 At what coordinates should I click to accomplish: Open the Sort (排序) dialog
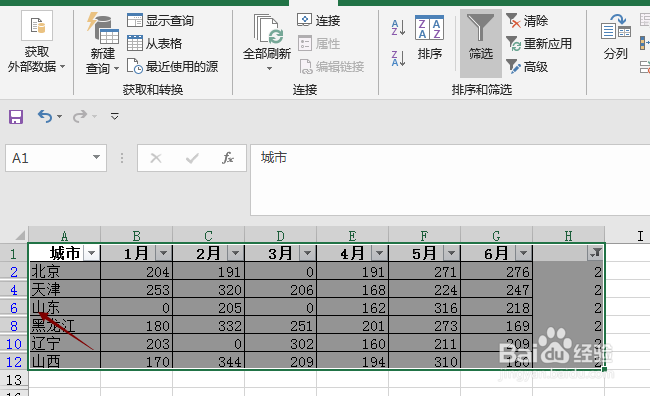[x=429, y=38]
